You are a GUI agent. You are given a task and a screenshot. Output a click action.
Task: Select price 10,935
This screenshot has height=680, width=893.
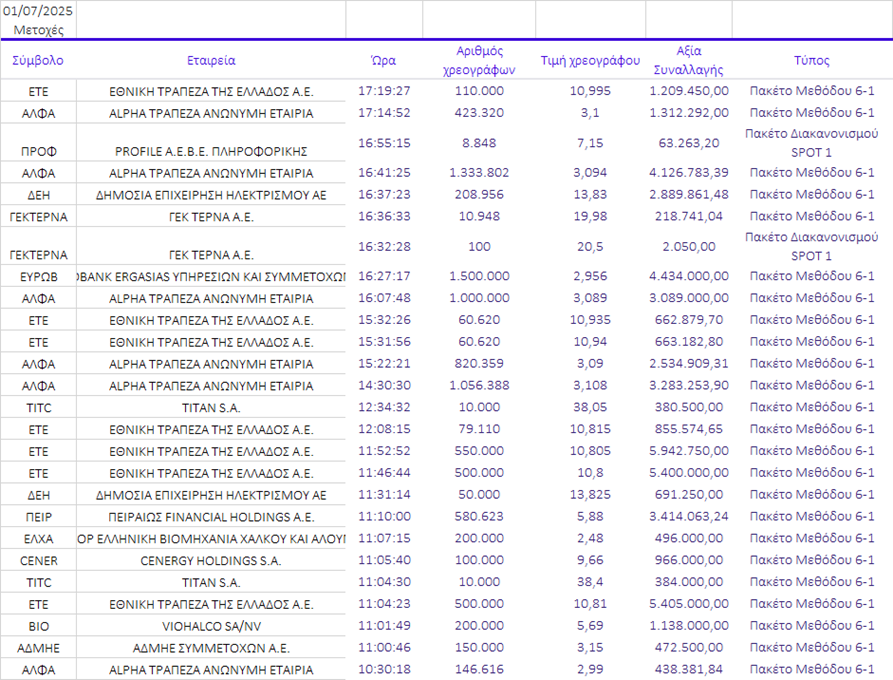[x=590, y=320]
